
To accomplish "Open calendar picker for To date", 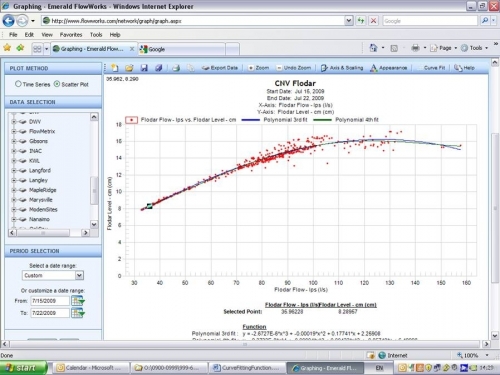I will pos(78,313).
